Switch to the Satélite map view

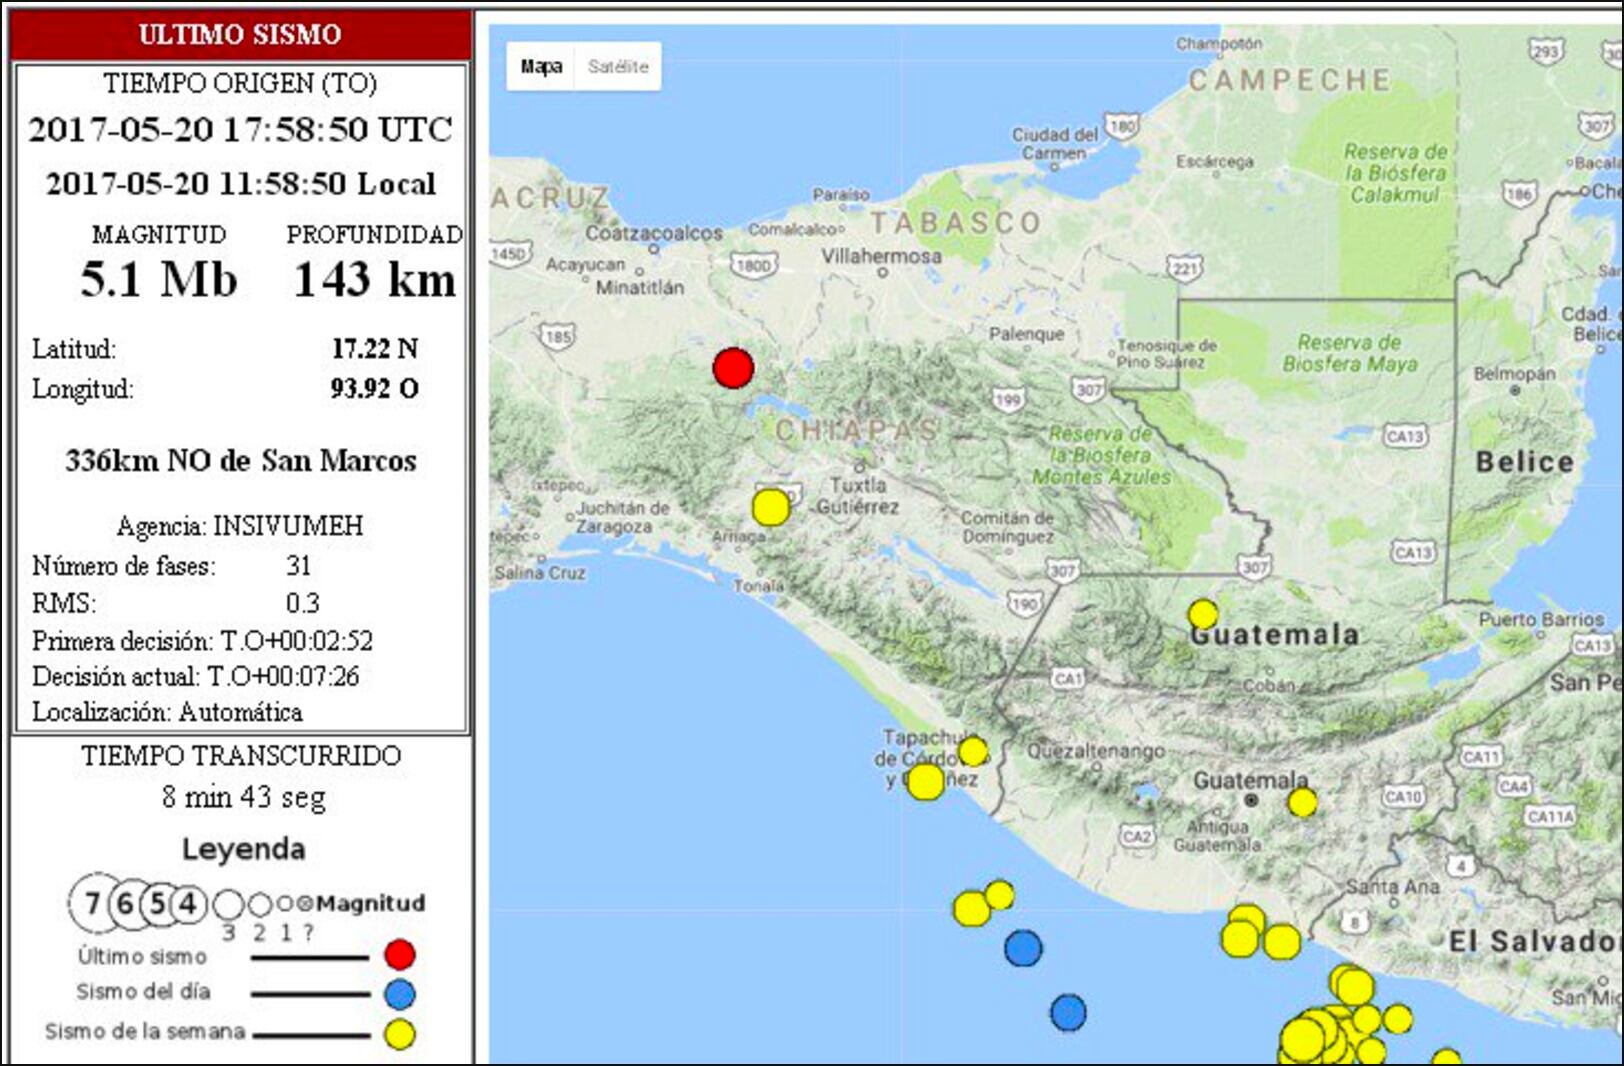(x=618, y=67)
